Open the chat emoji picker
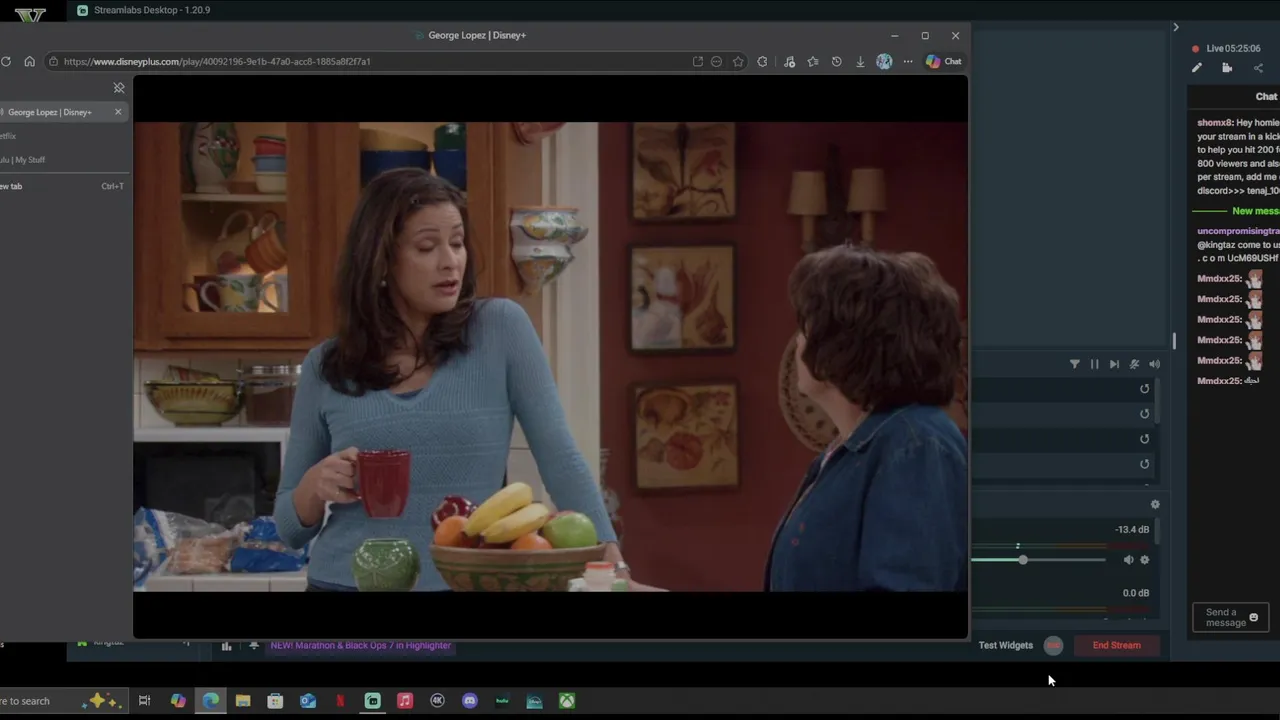The image size is (1280, 720). (1254, 618)
